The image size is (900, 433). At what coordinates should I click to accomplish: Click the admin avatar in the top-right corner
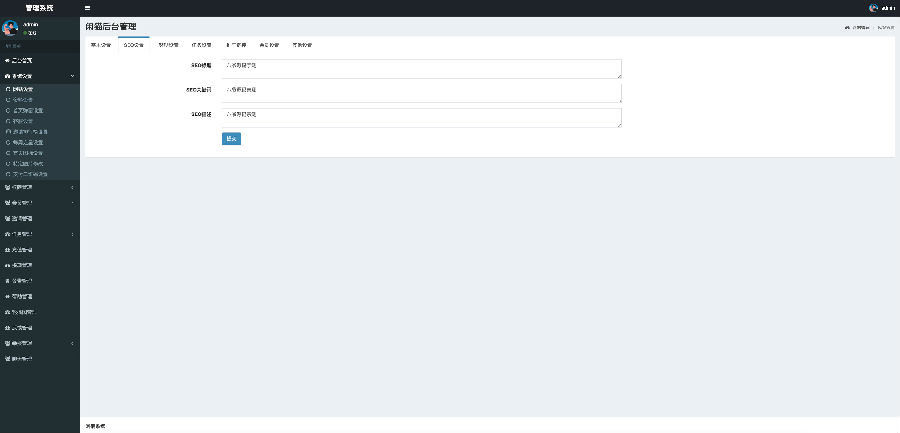tap(874, 8)
